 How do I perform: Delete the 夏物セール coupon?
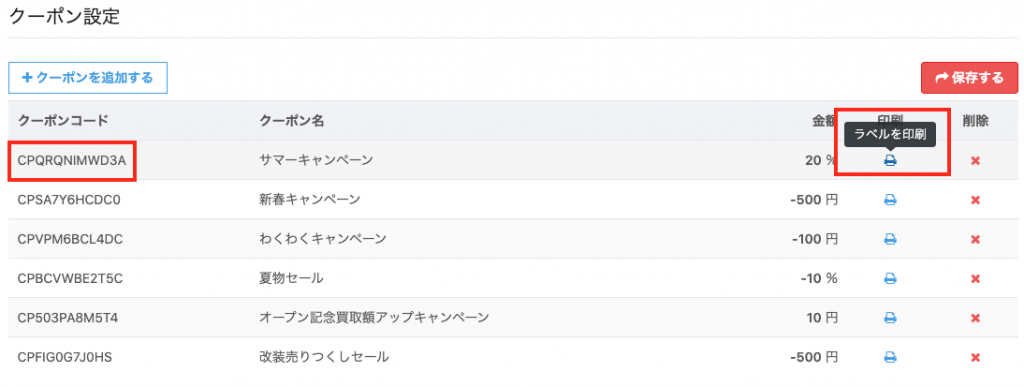(975, 279)
